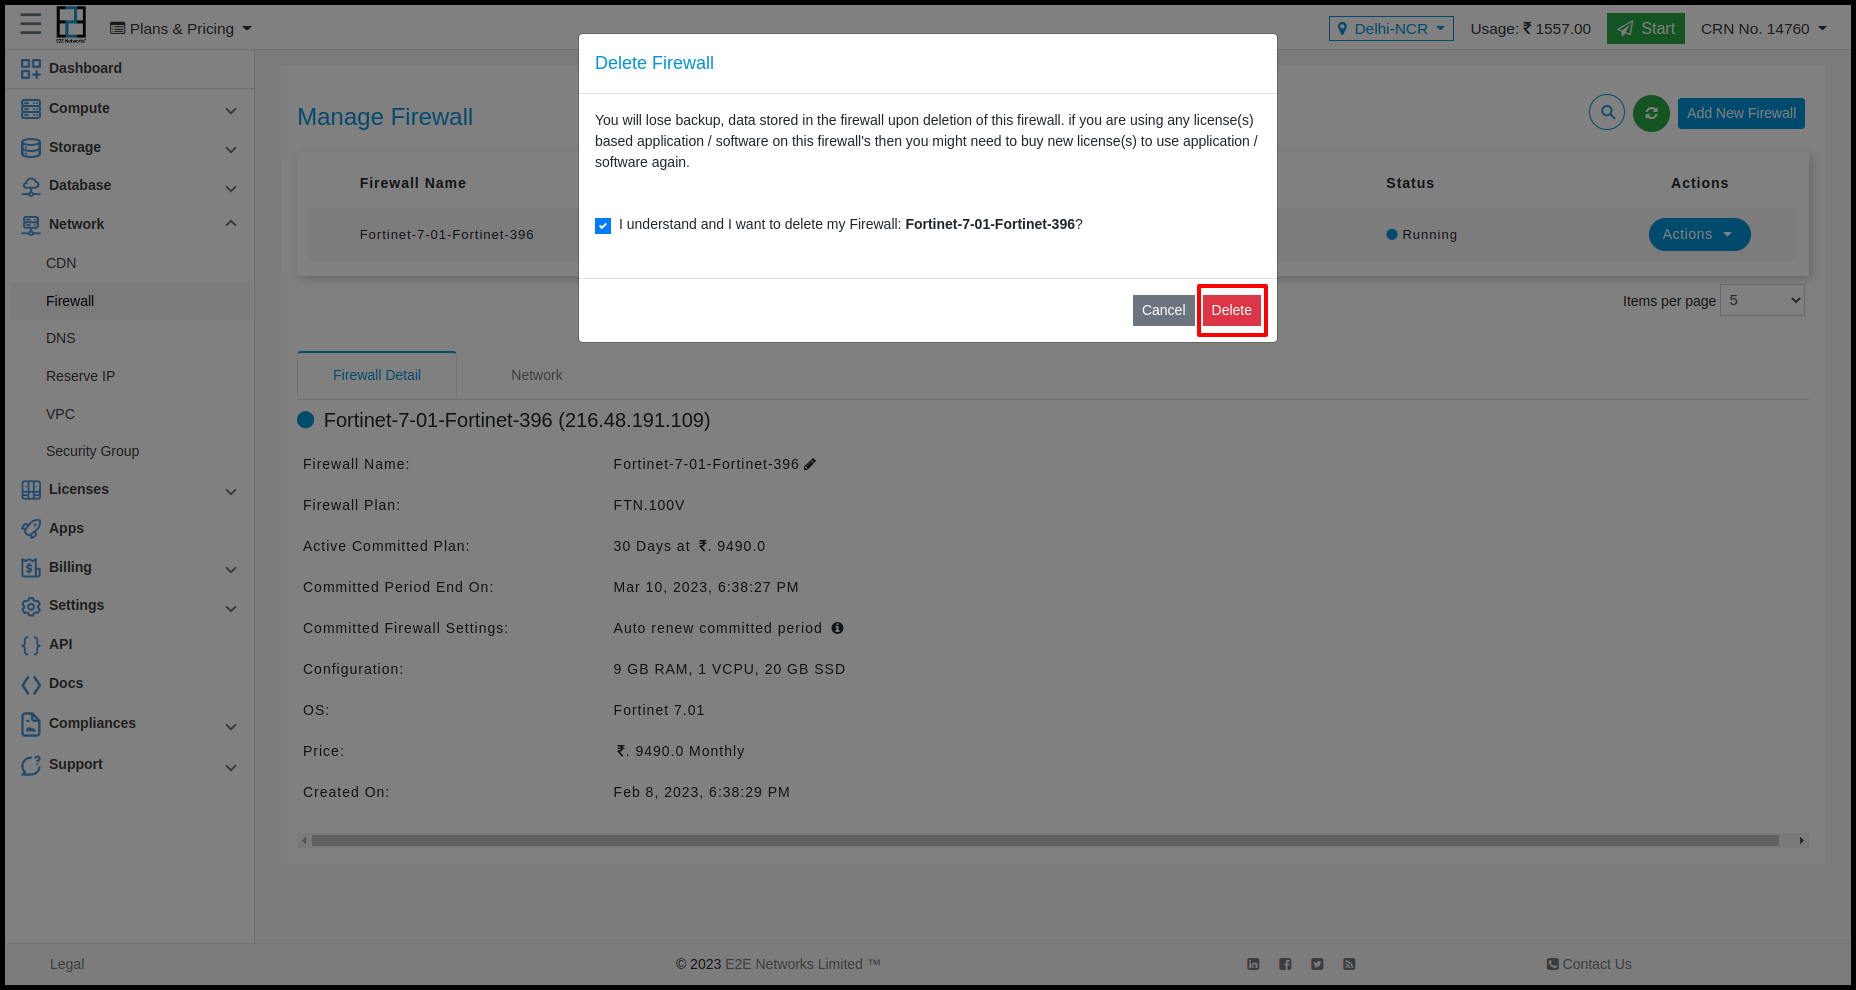This screenshot has height=990, width=1856.
Task: Select Reserve IP in the sidebar
Action: 81,376
